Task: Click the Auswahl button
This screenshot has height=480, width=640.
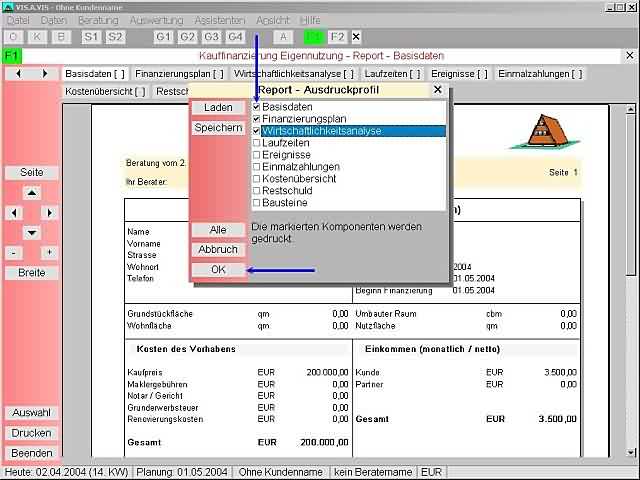Action: tap(32, 413)
